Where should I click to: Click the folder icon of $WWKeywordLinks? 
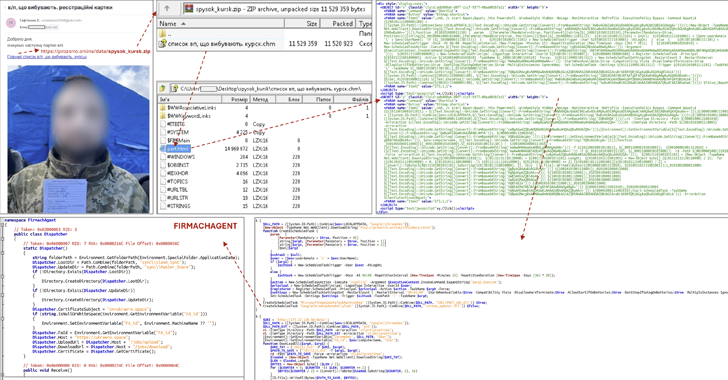pyautogui.click(x=163, y=116)
